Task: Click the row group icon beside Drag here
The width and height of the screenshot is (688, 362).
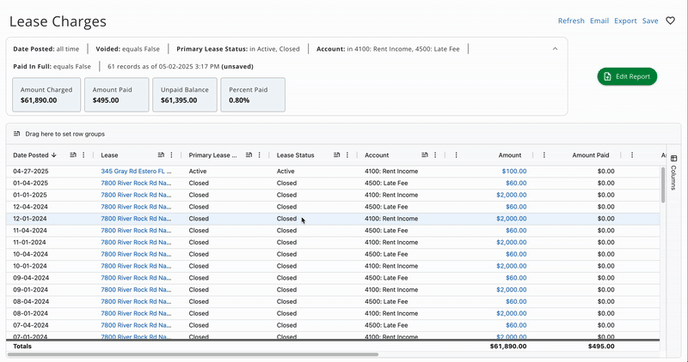Action: (17, 134)
